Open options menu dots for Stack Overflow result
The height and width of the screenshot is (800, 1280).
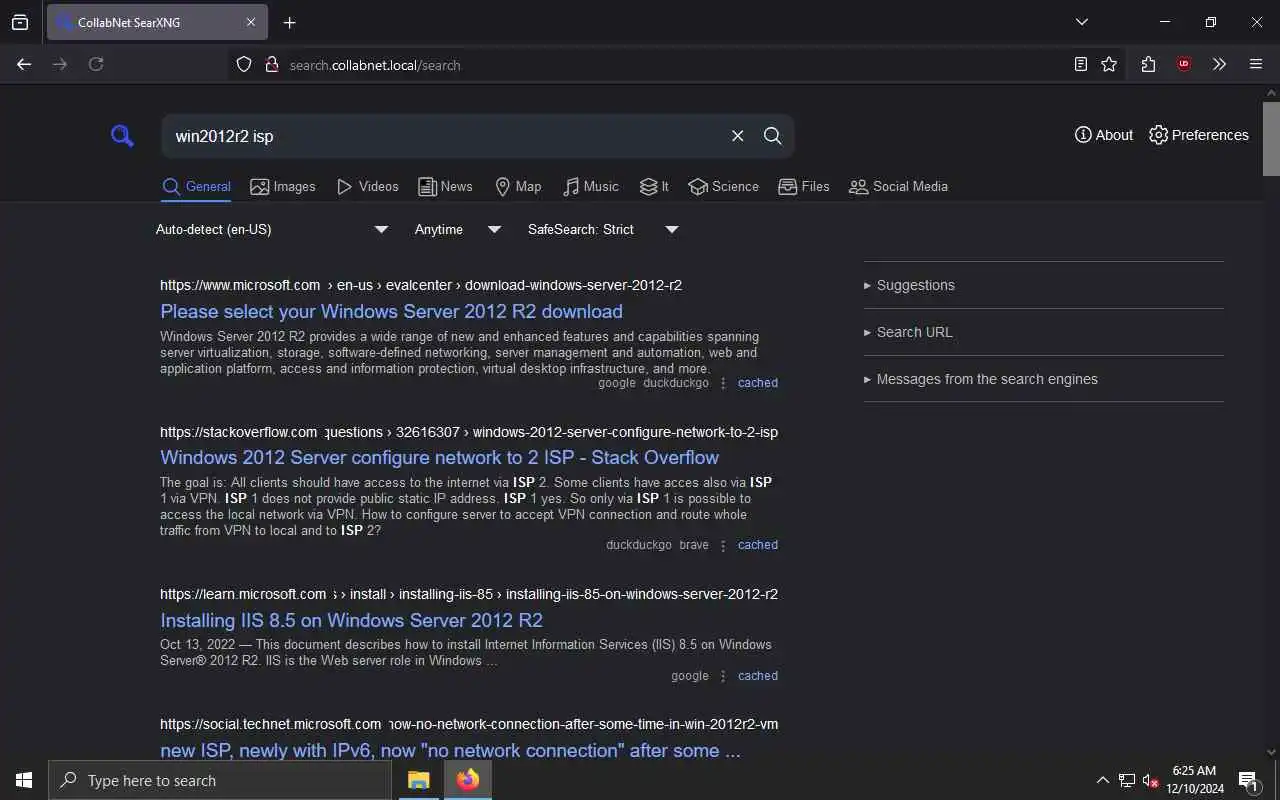[723, 545]
